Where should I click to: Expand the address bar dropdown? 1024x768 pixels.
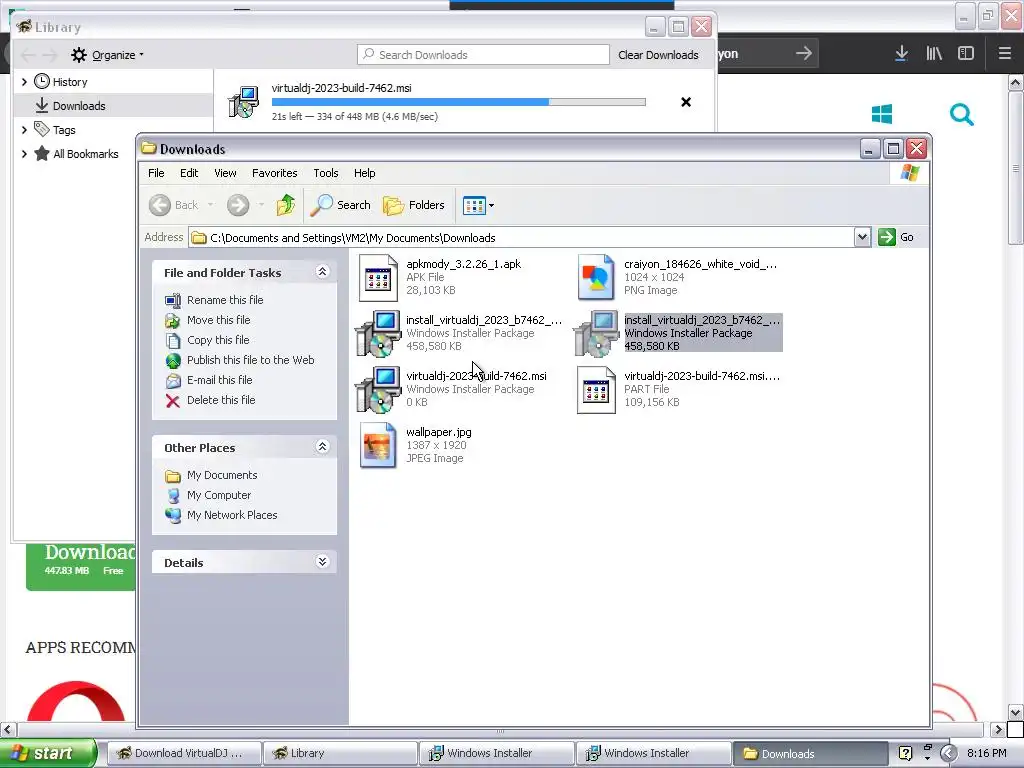862,237
